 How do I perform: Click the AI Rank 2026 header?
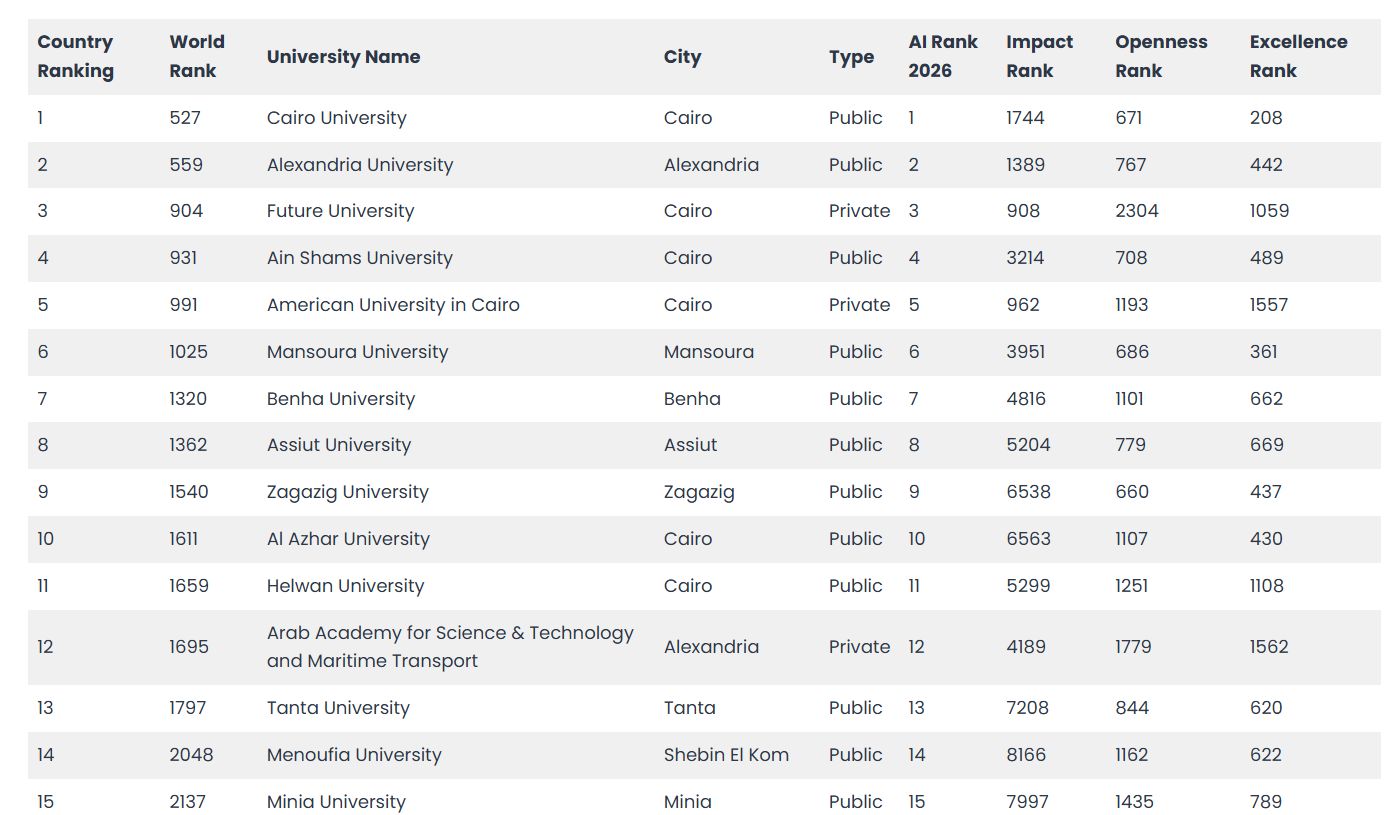tap(943, 56)
